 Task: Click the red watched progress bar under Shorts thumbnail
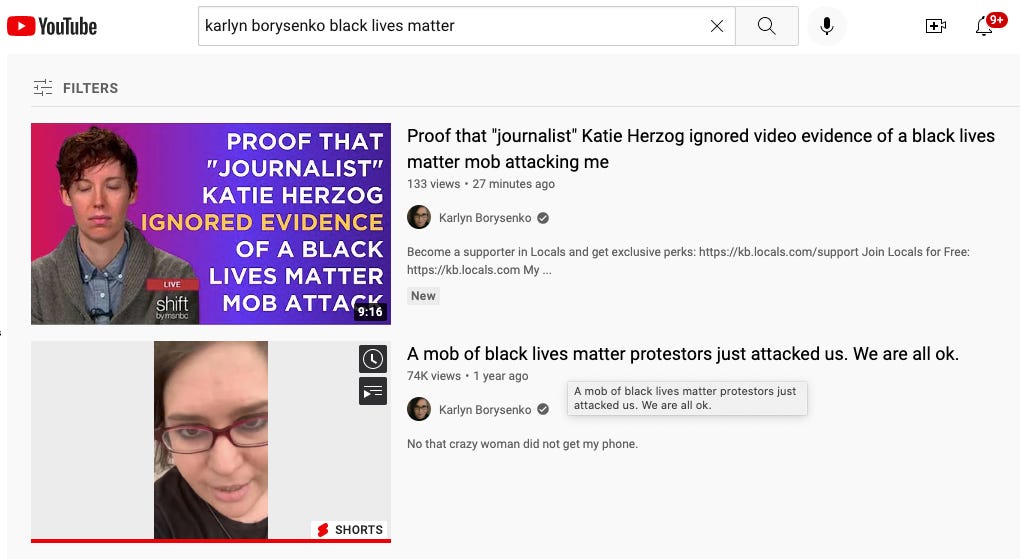pos(211,541)
